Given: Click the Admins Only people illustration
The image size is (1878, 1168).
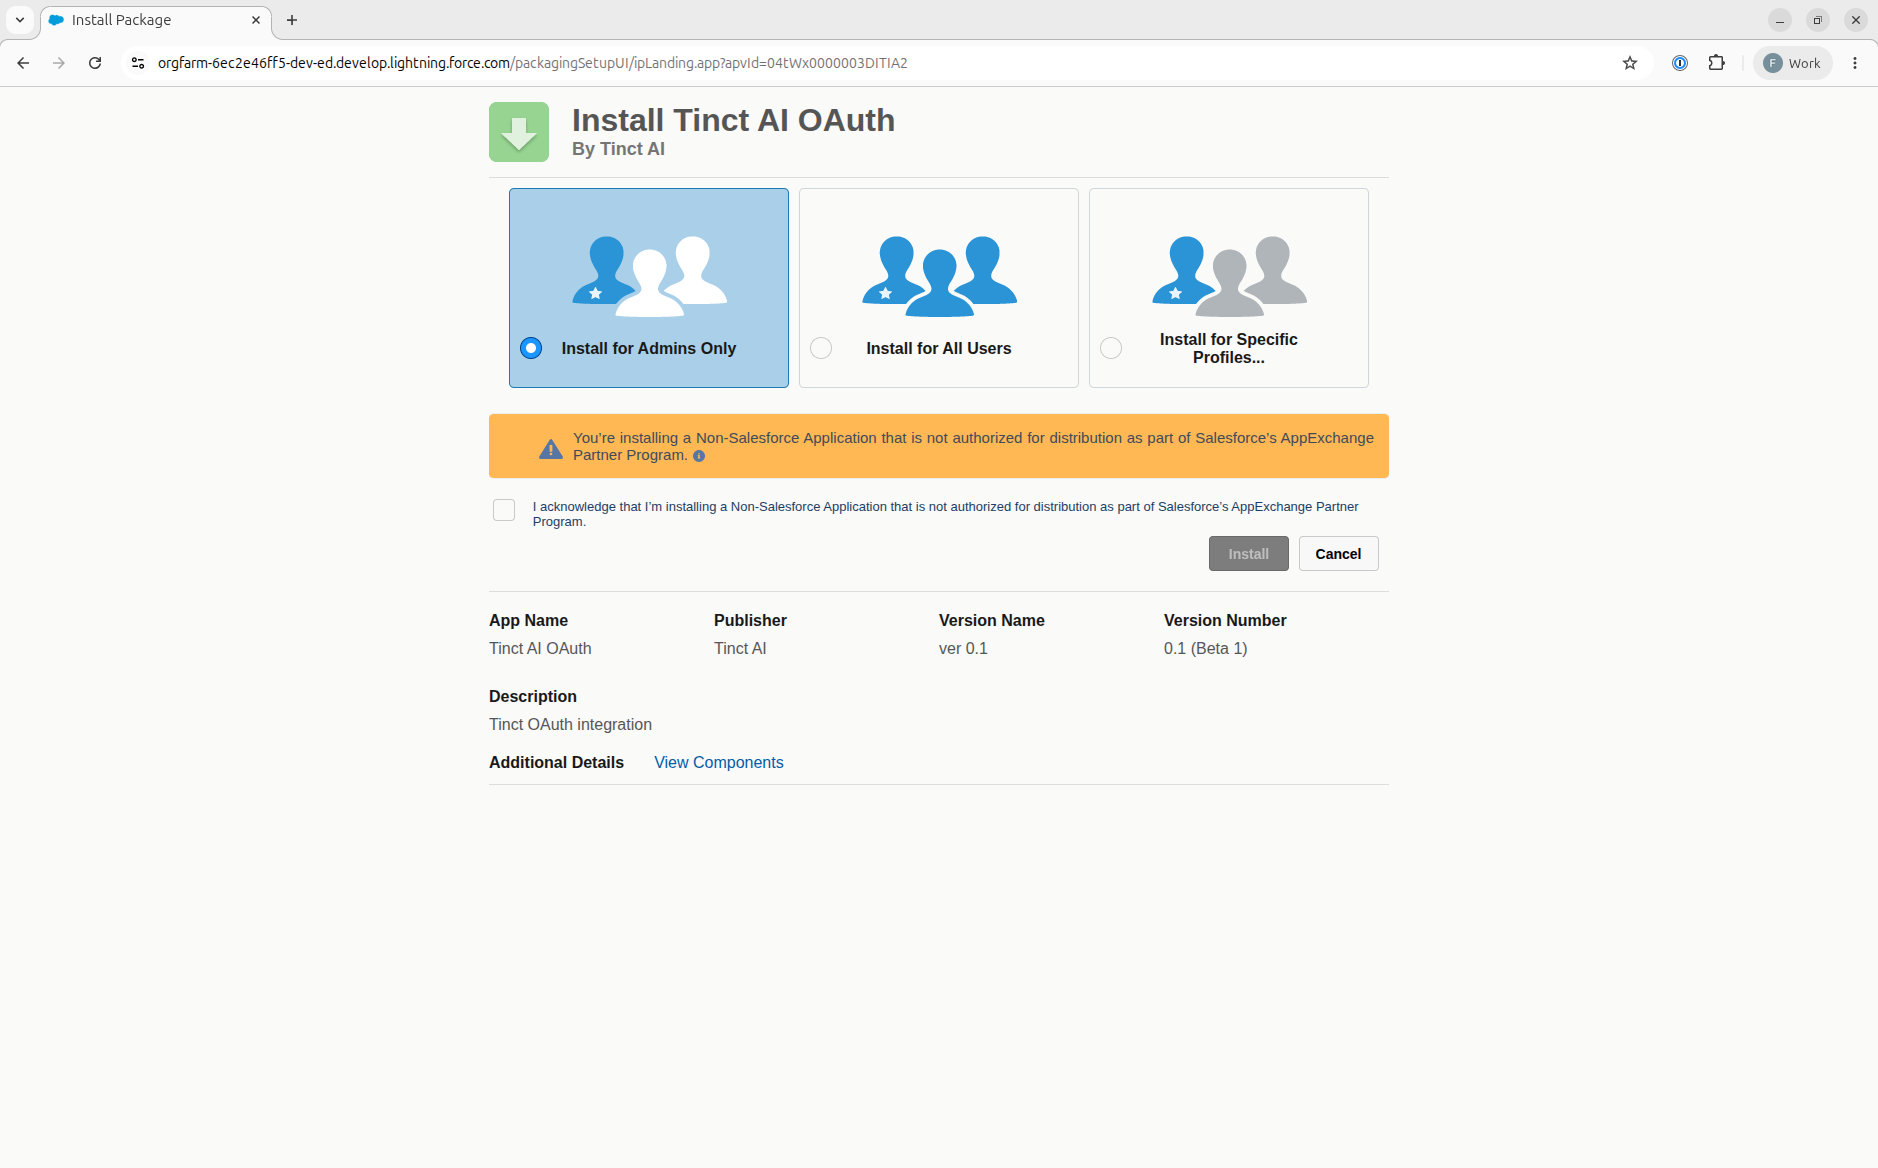Looking at the screenshot, I should click(649, 276).
